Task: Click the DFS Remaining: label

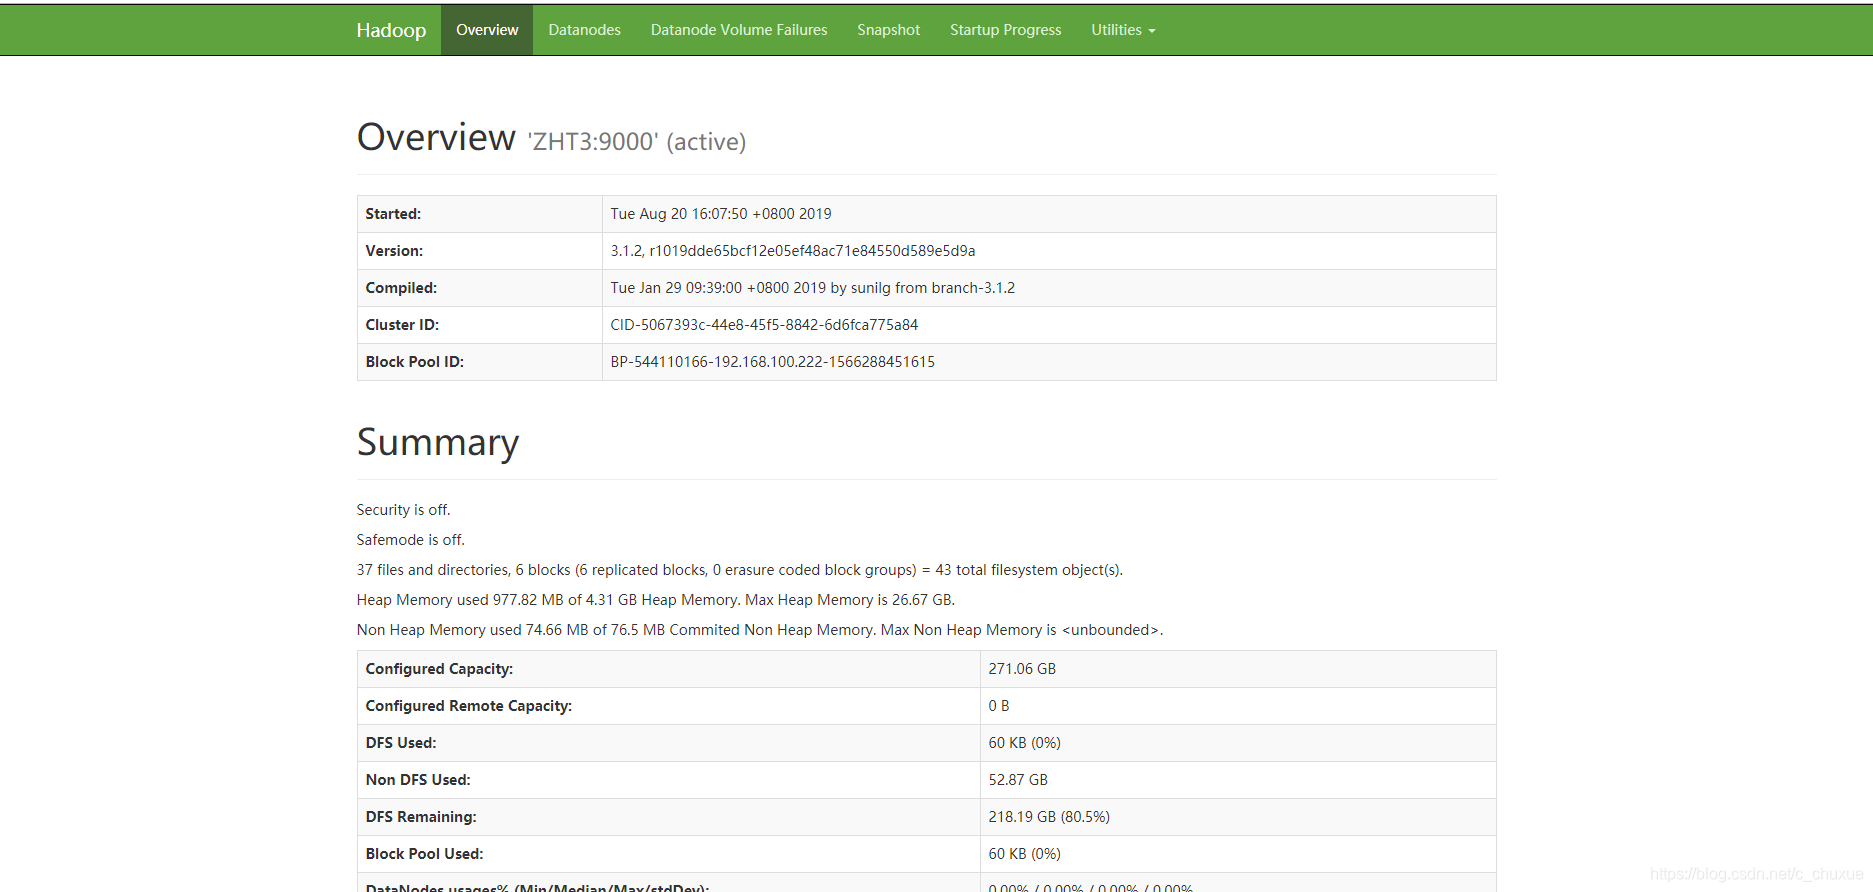Action: click(x=421, y=817)
